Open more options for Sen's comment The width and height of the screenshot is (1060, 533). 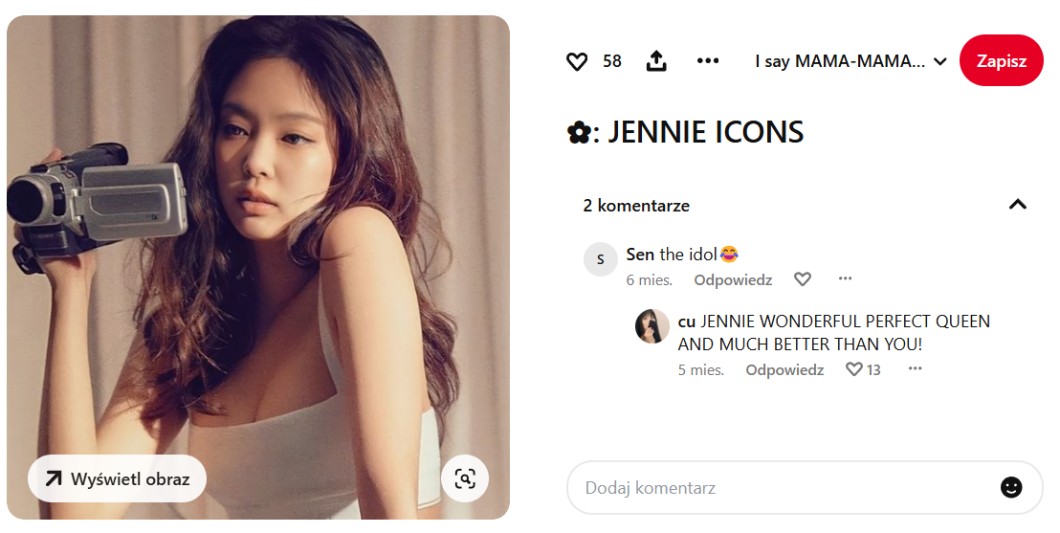click(845, 279)
